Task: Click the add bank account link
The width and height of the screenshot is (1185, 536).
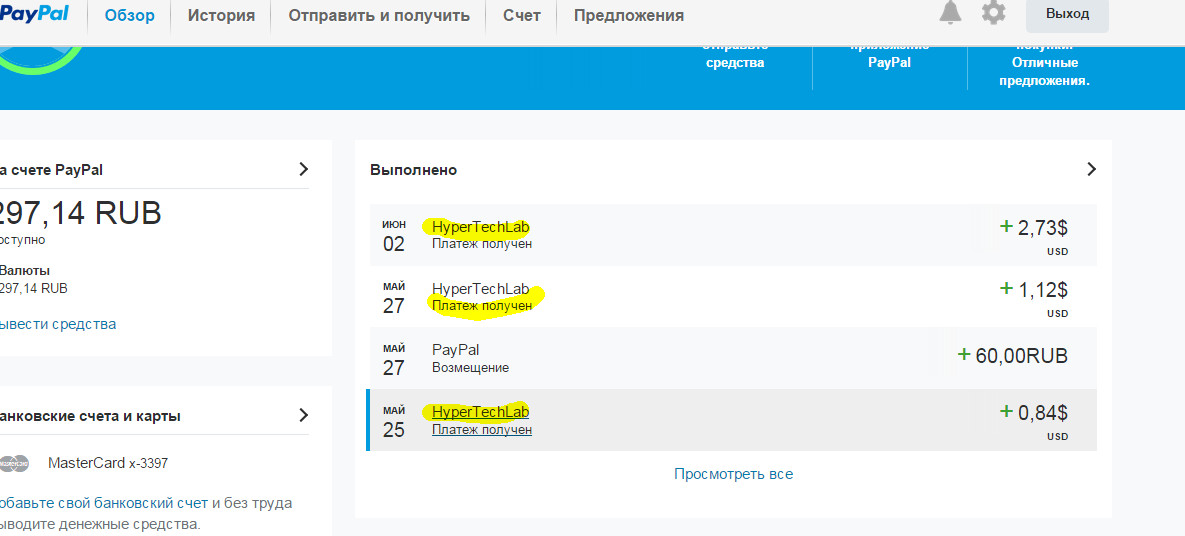Action: 104,503
